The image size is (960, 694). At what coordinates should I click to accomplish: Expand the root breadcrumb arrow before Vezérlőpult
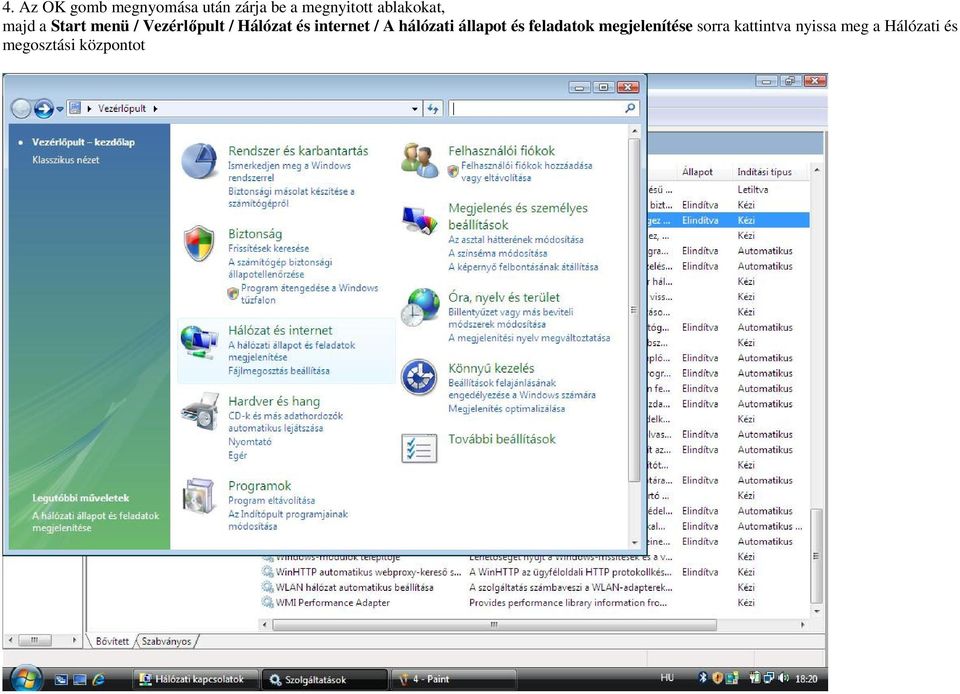click(89, 108)
